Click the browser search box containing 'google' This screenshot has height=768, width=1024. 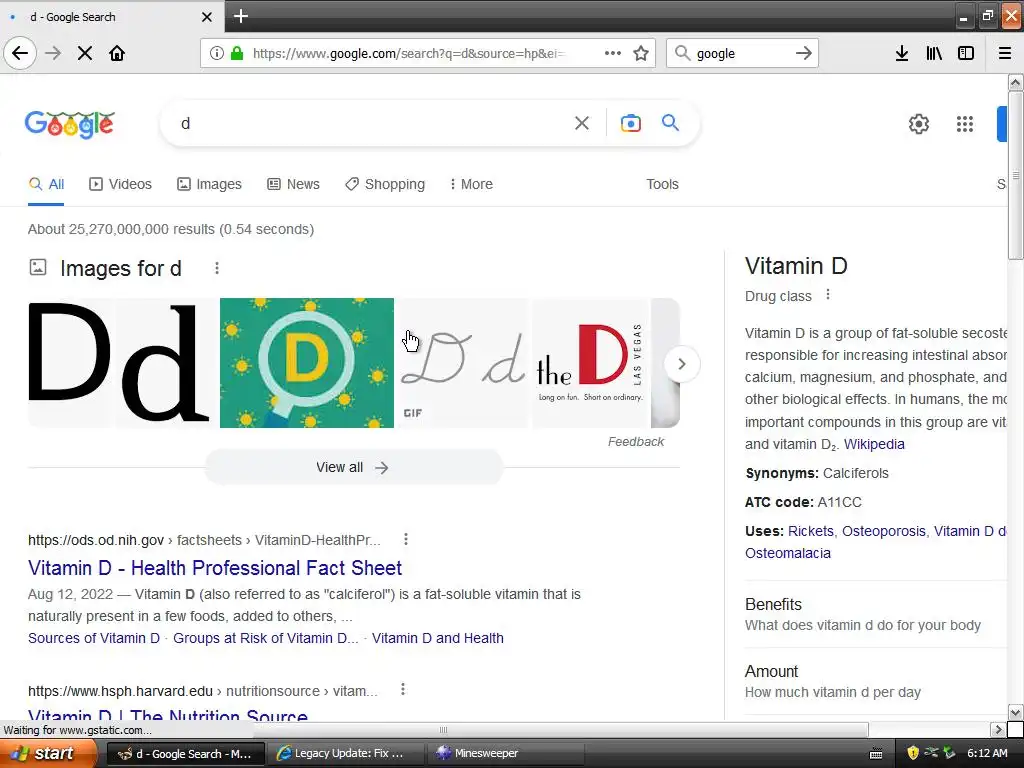[x=741, y=53]
